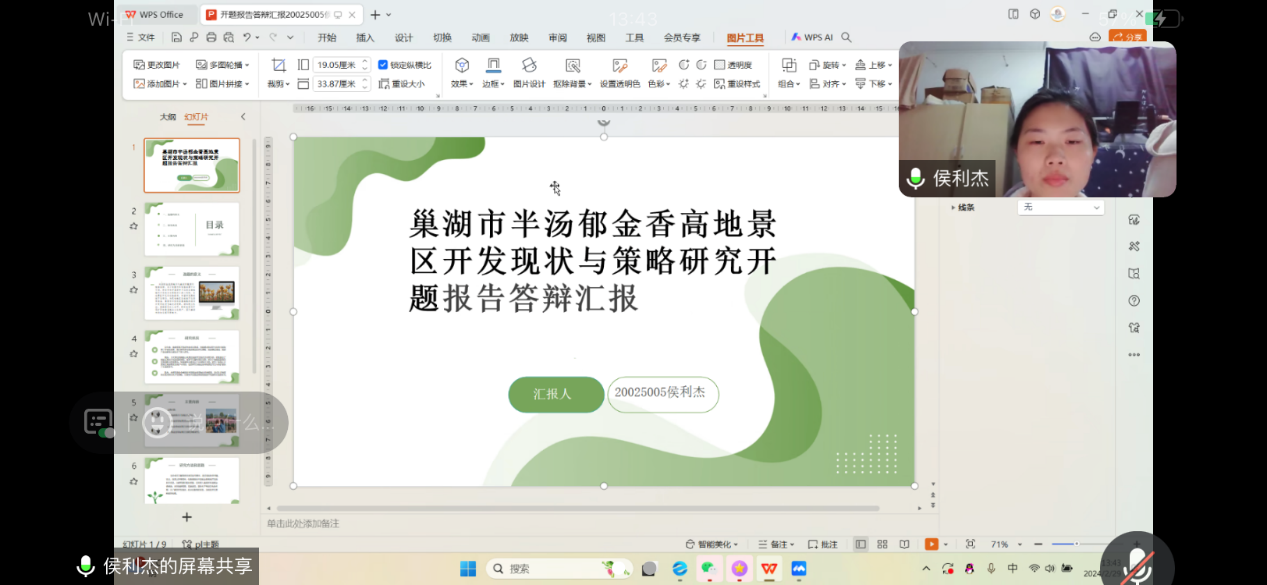Screen dimensions: 1267x585
Task: Switch to the 插入 insert tab
Action: [x=365, y=38]
